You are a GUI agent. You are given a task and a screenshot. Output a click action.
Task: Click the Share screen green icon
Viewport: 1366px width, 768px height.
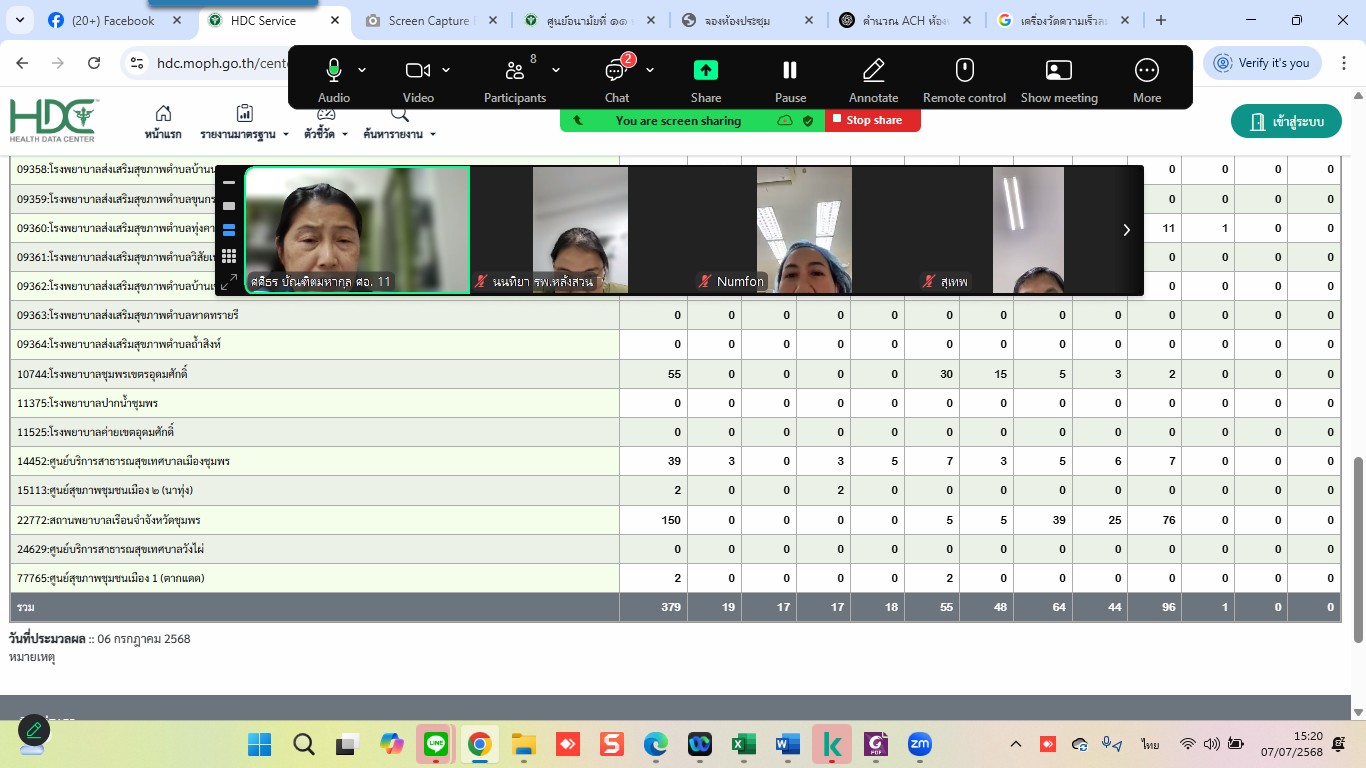[705, 71]
